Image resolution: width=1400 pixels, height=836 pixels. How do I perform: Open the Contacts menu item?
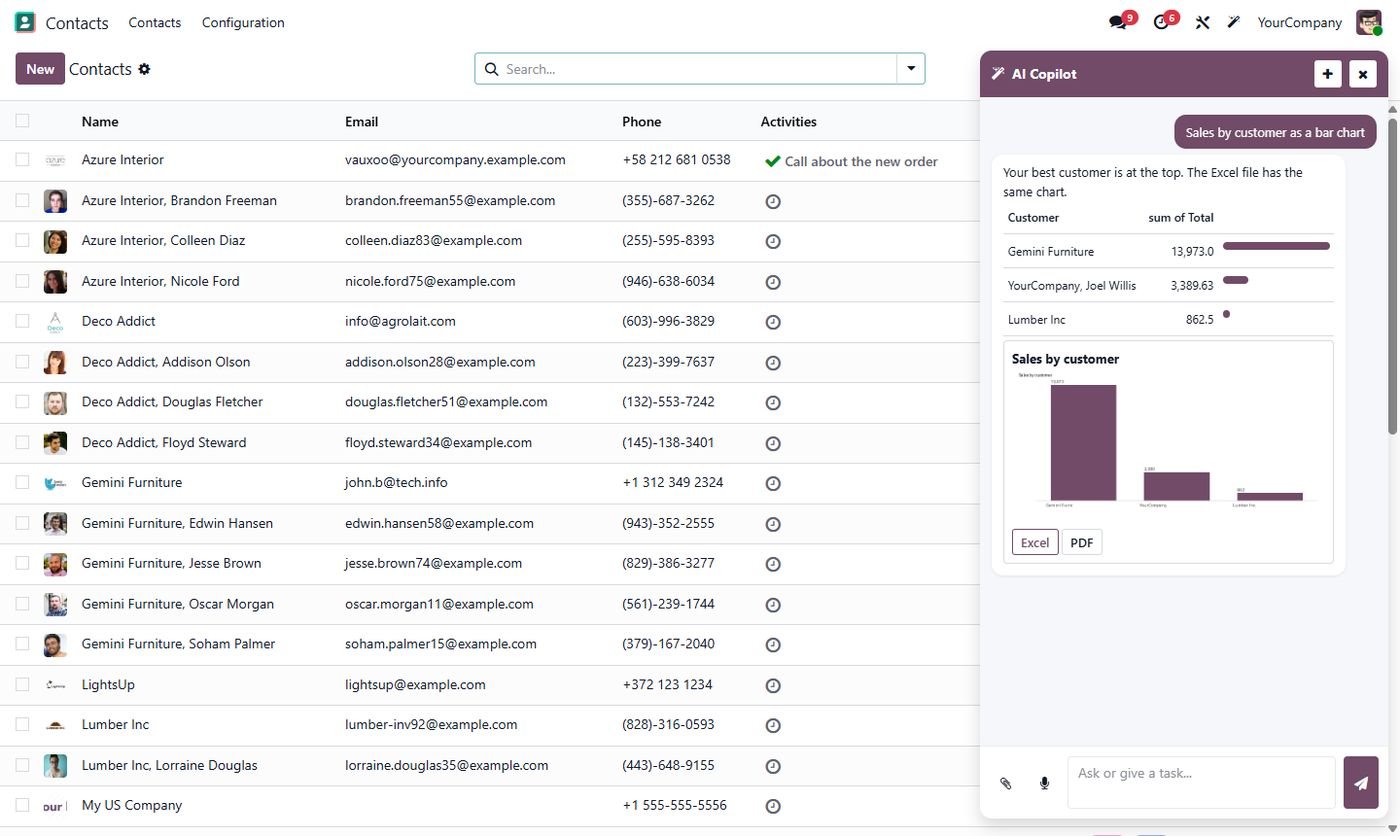155,22
